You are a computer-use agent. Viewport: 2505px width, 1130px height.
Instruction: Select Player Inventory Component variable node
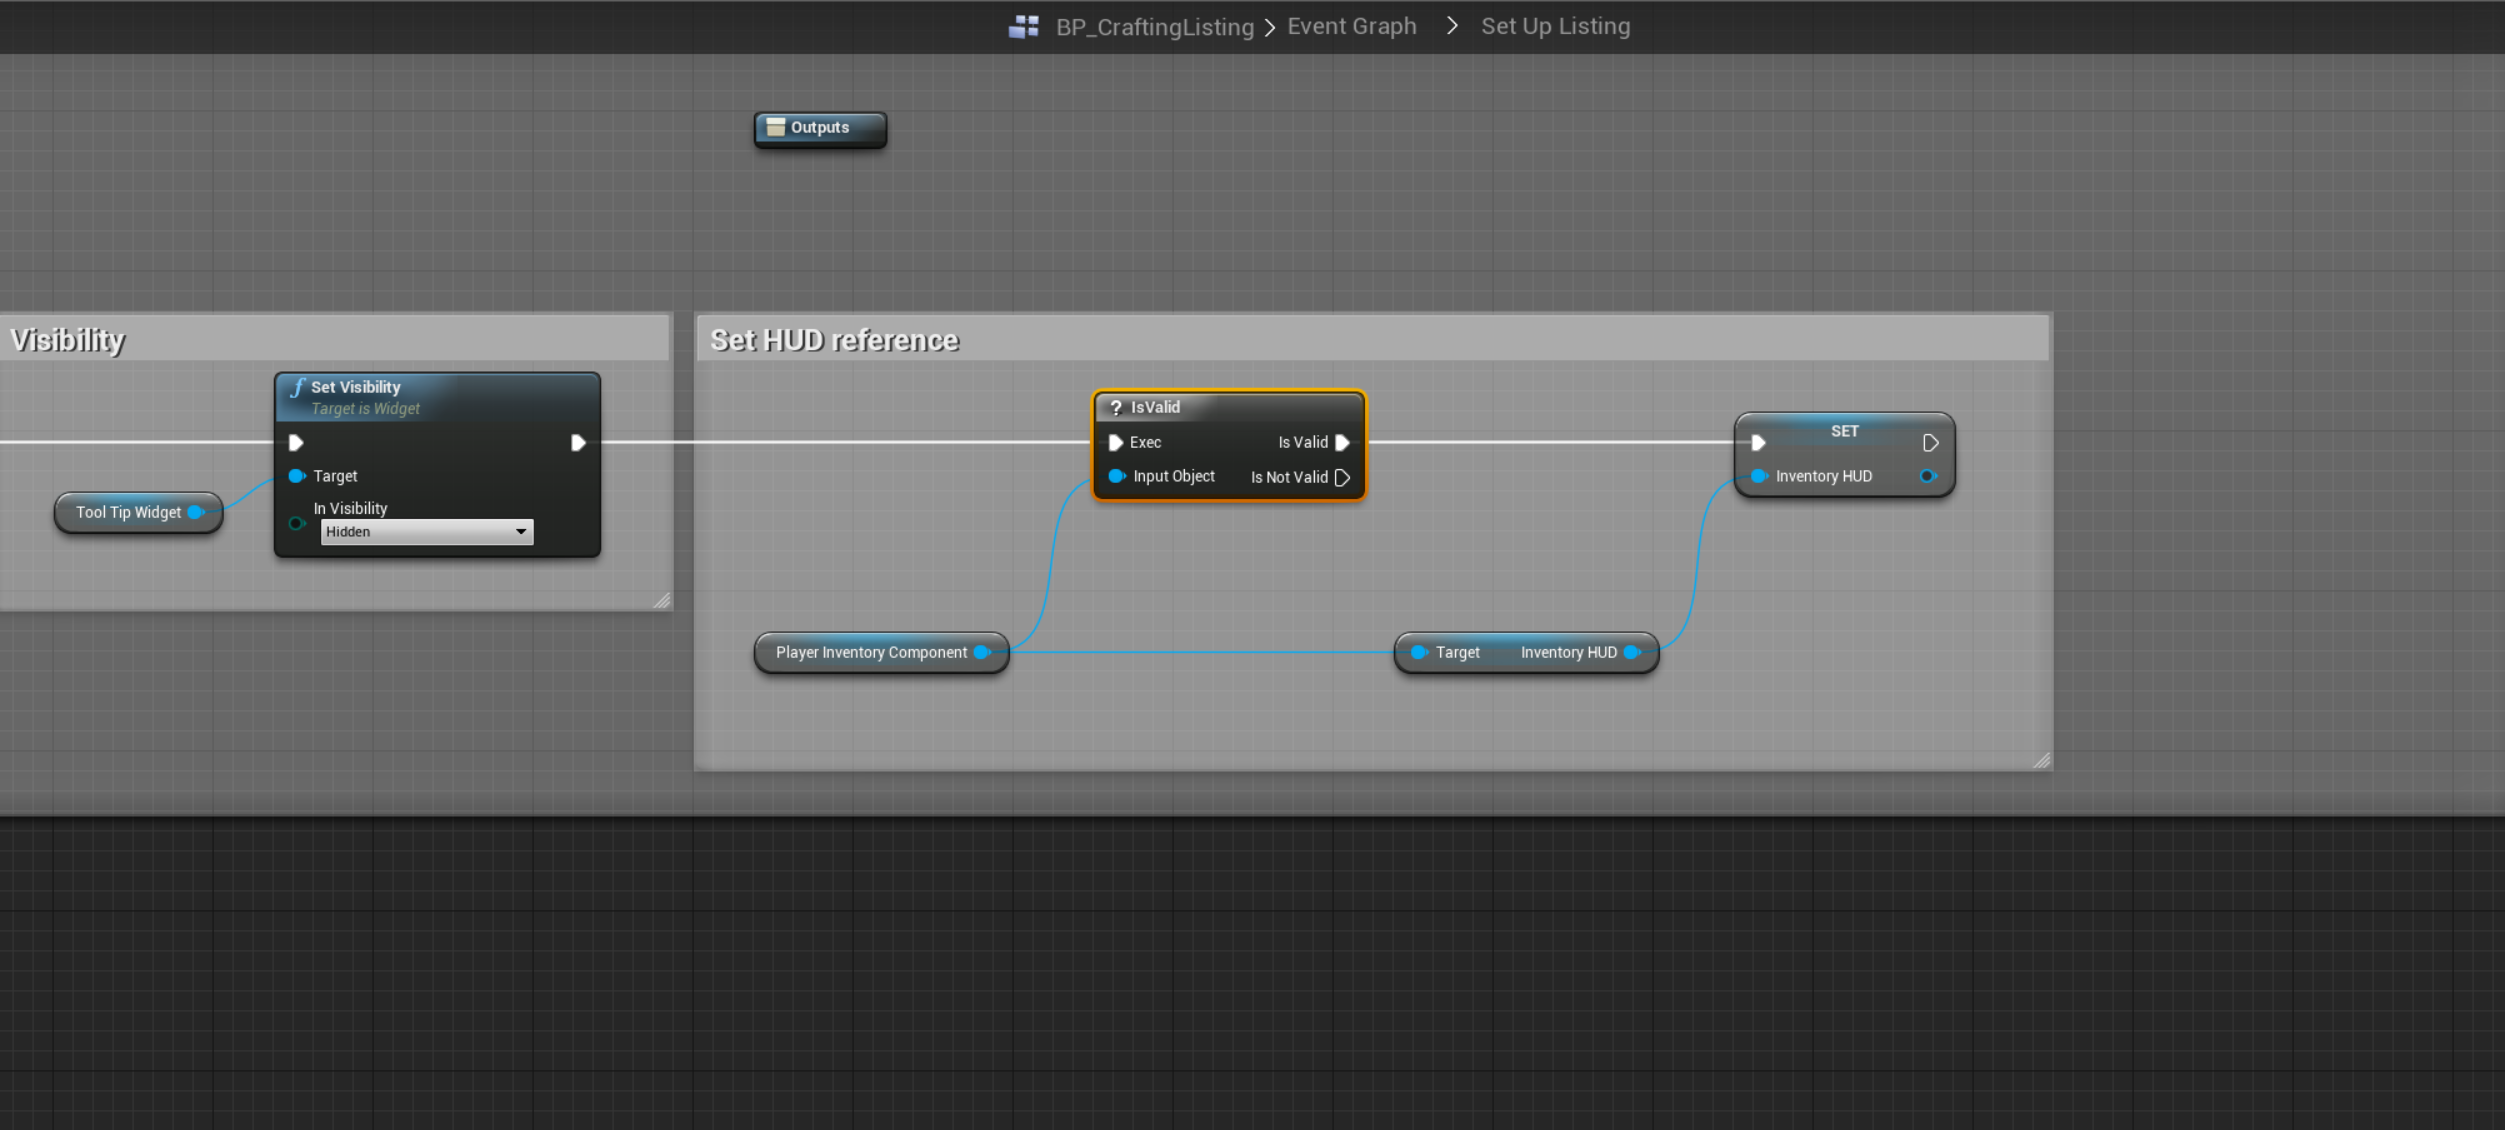(x=870, y=653)
